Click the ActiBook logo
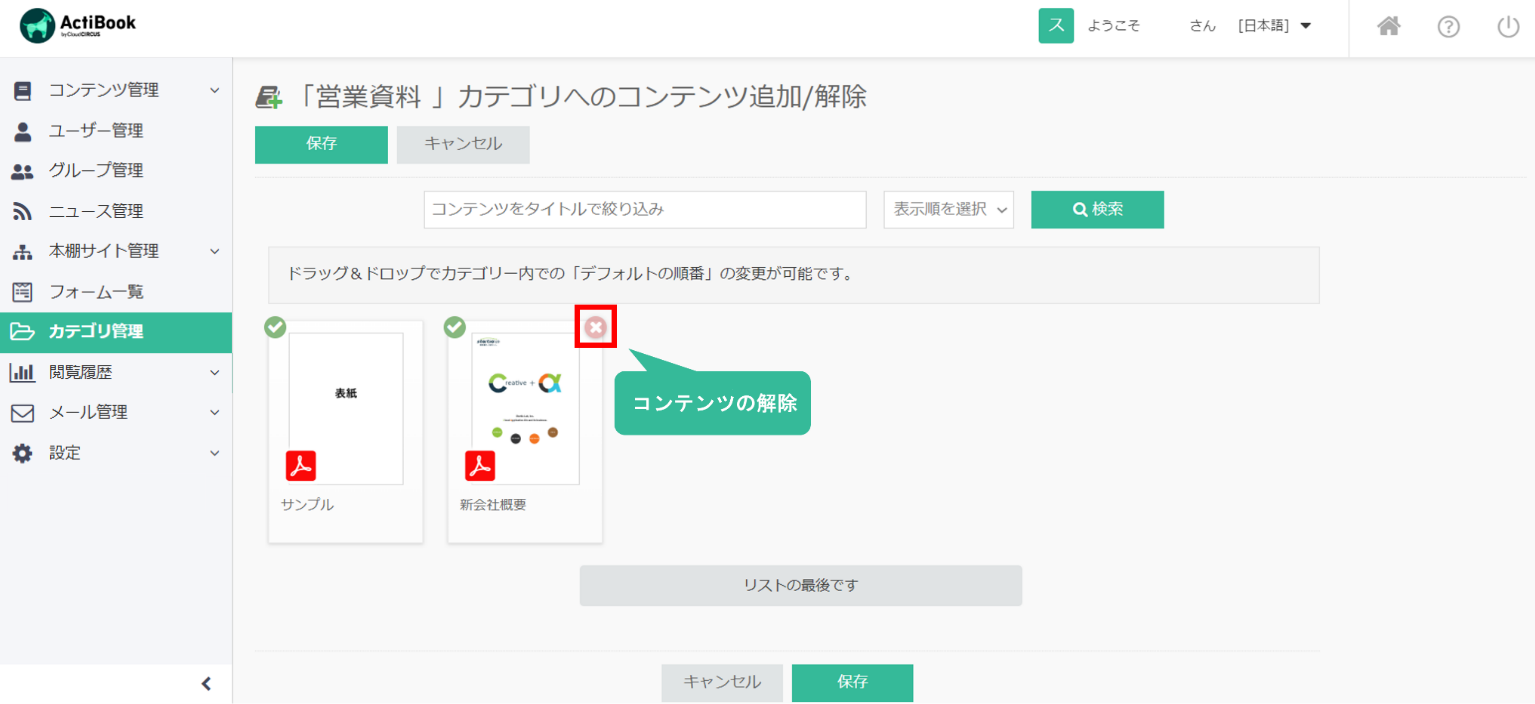Viewport: 1535px width, 704px height. (x=78, y=26)
